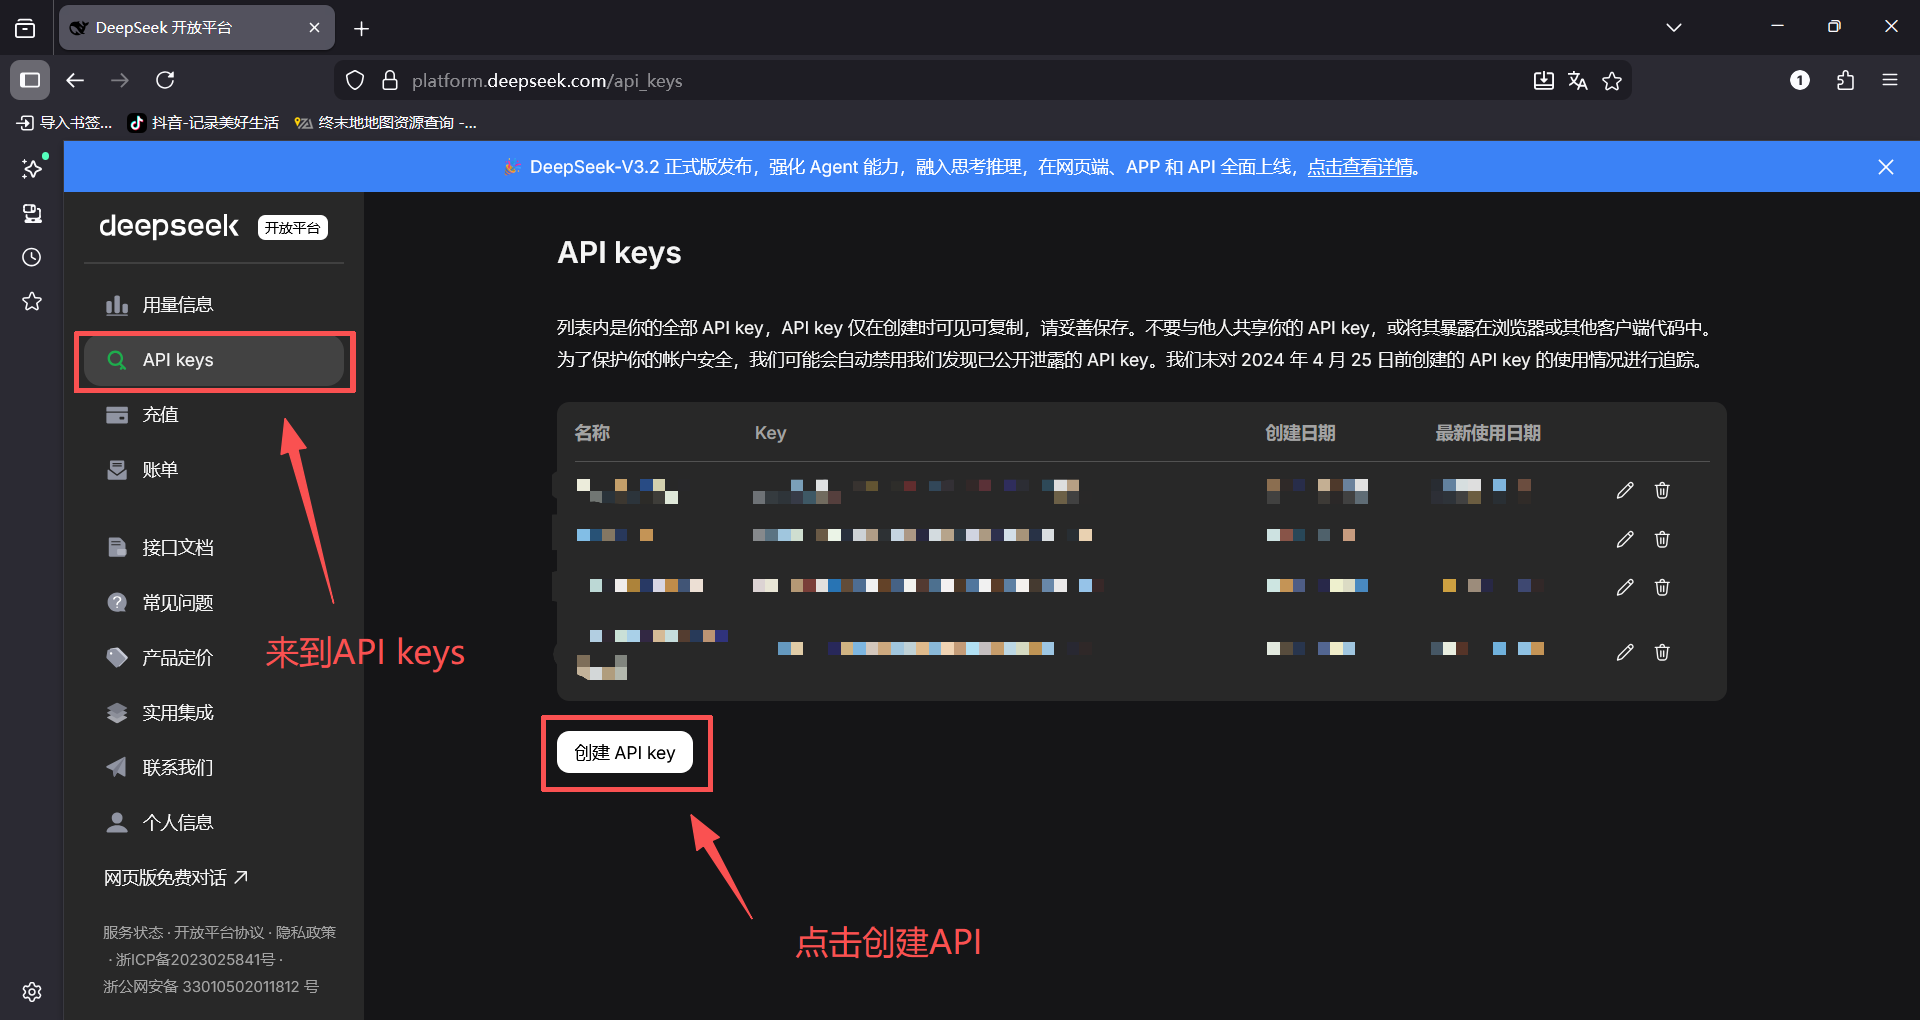Open the 服务状态 service status link
1920x1020 pixels.
(x=132, y=933)
